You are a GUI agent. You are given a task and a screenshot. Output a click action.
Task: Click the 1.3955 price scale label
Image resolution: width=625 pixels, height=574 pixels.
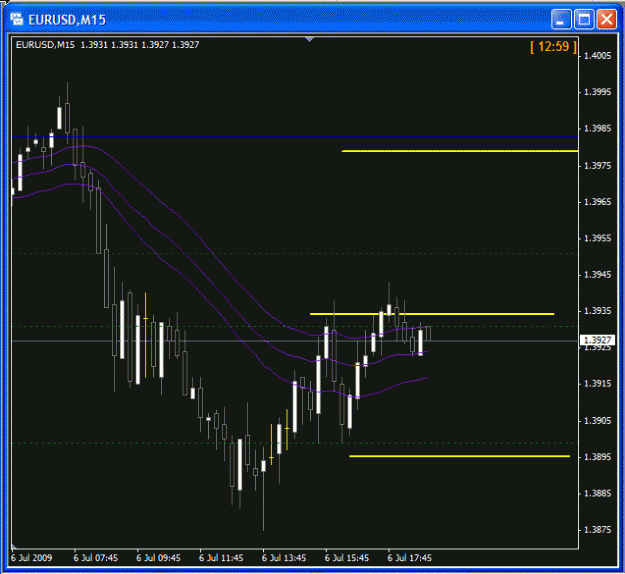tap(597, 238)
